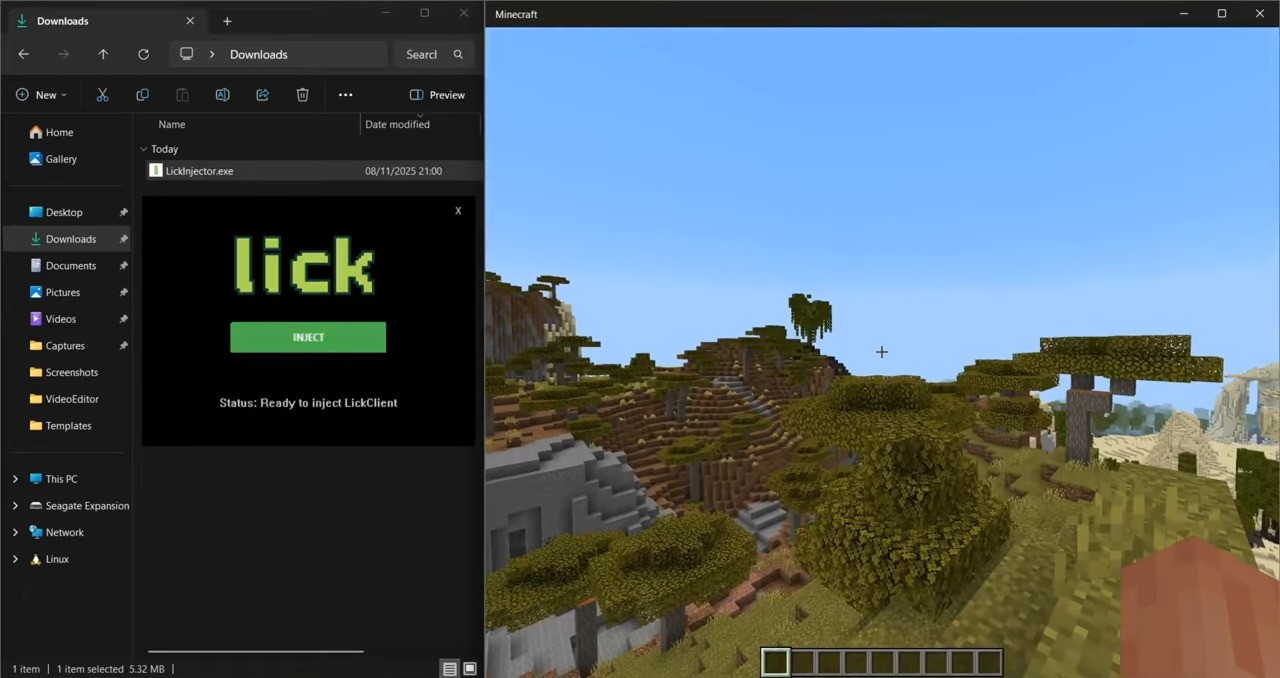Switch to details view layout
1280x678 pixels.
click(x=449, y=669)
